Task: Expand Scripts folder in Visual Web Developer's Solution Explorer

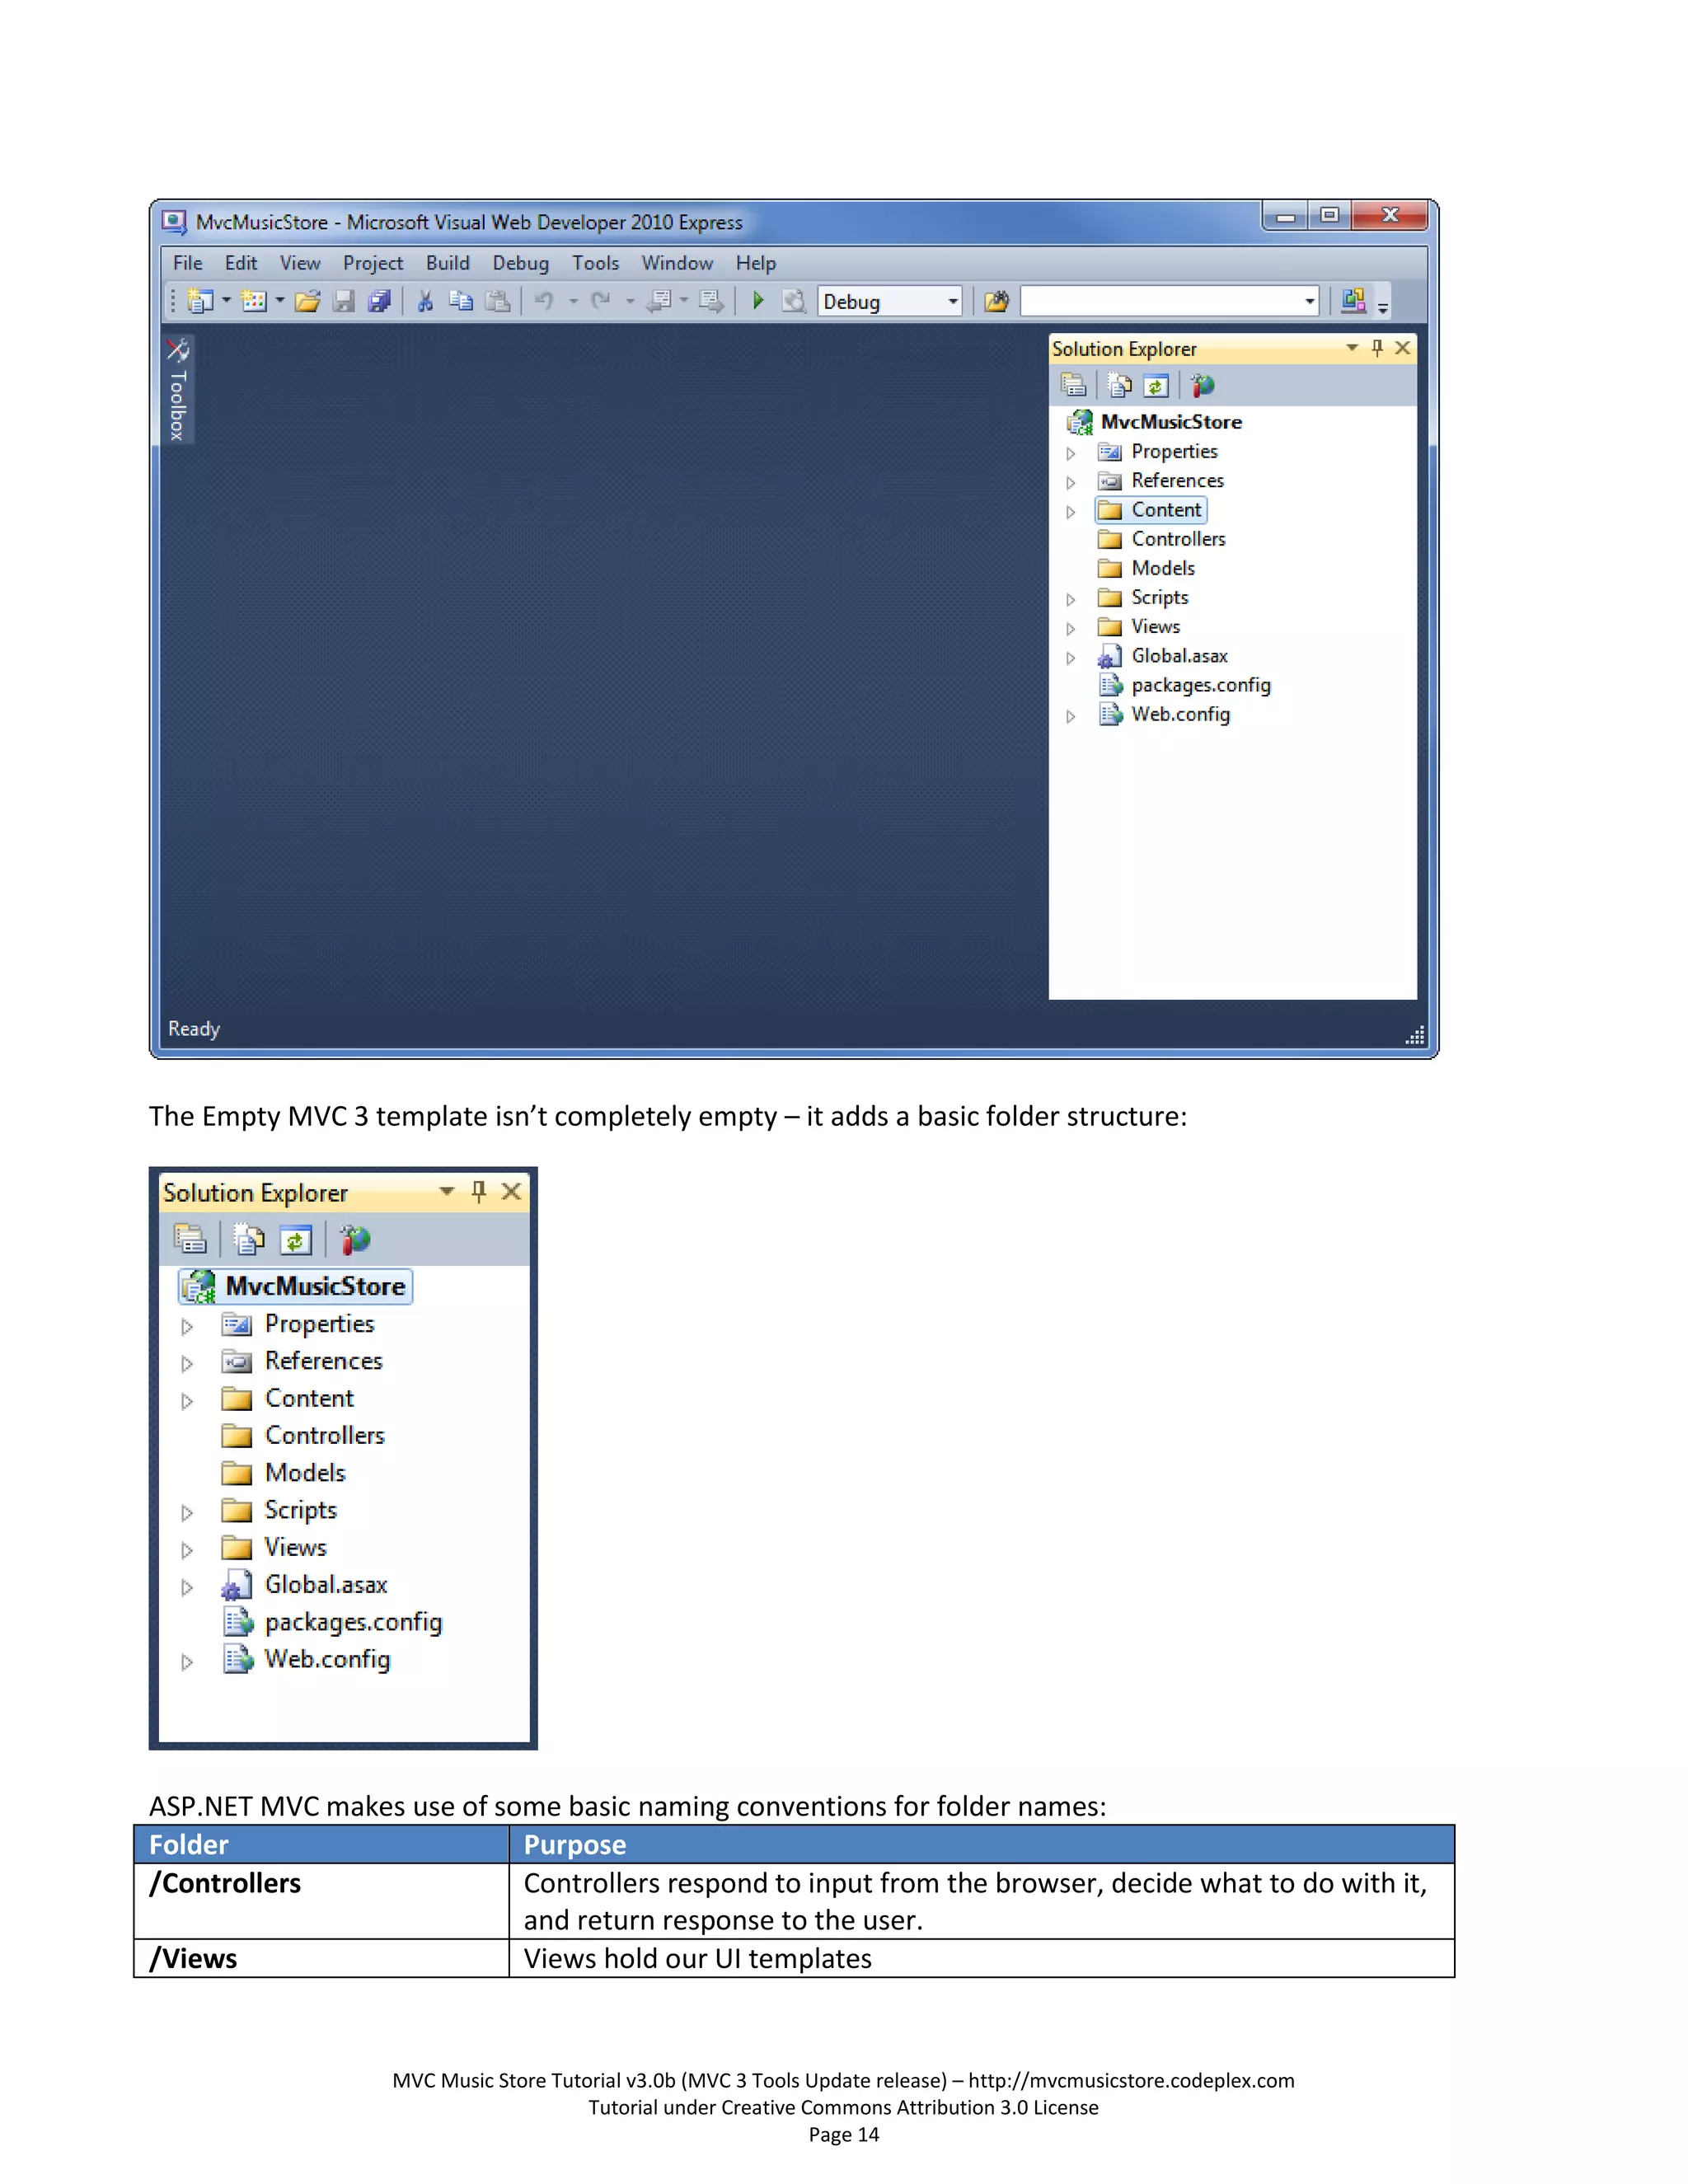Action: (x=1071, y=599)
